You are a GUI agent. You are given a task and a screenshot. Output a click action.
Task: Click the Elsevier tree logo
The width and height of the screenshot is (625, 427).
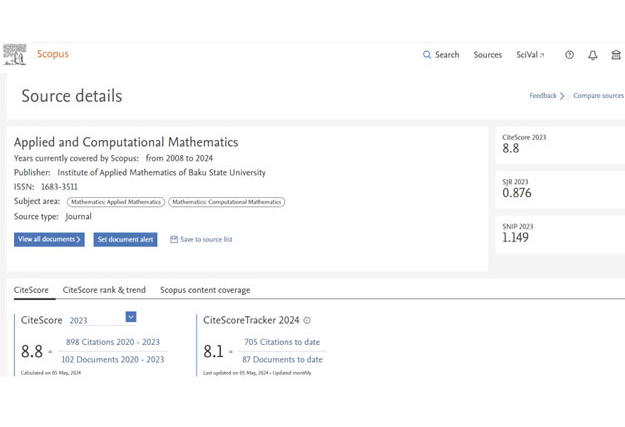point(15,55)
